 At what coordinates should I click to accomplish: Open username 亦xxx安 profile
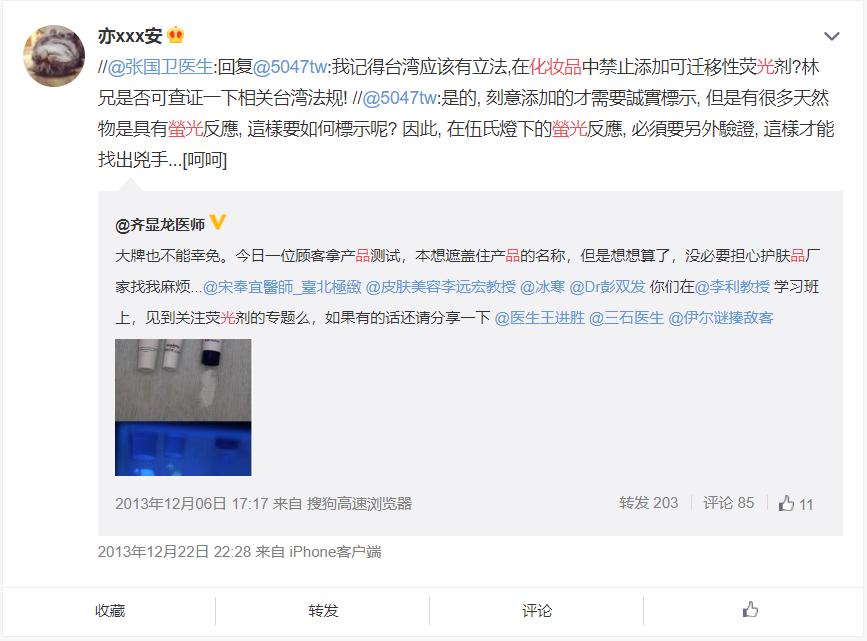point(130,36)
